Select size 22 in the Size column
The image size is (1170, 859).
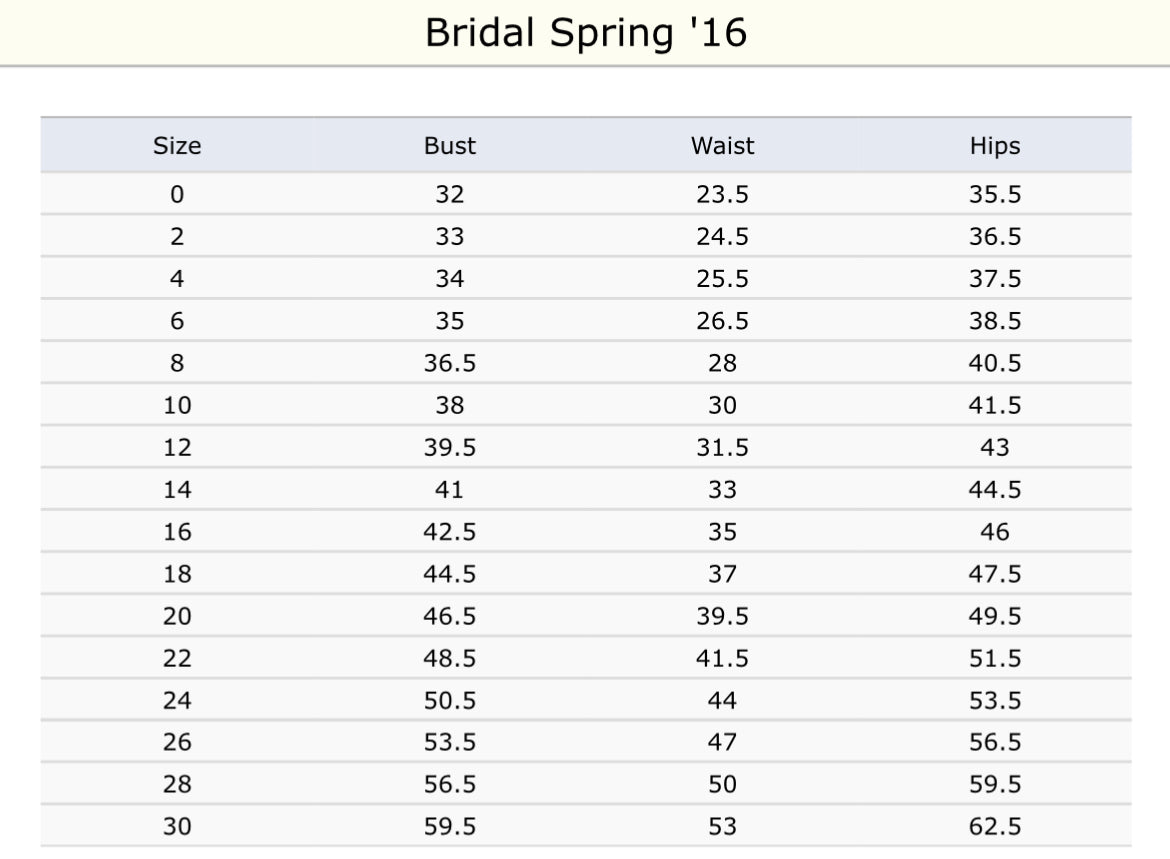177,658
